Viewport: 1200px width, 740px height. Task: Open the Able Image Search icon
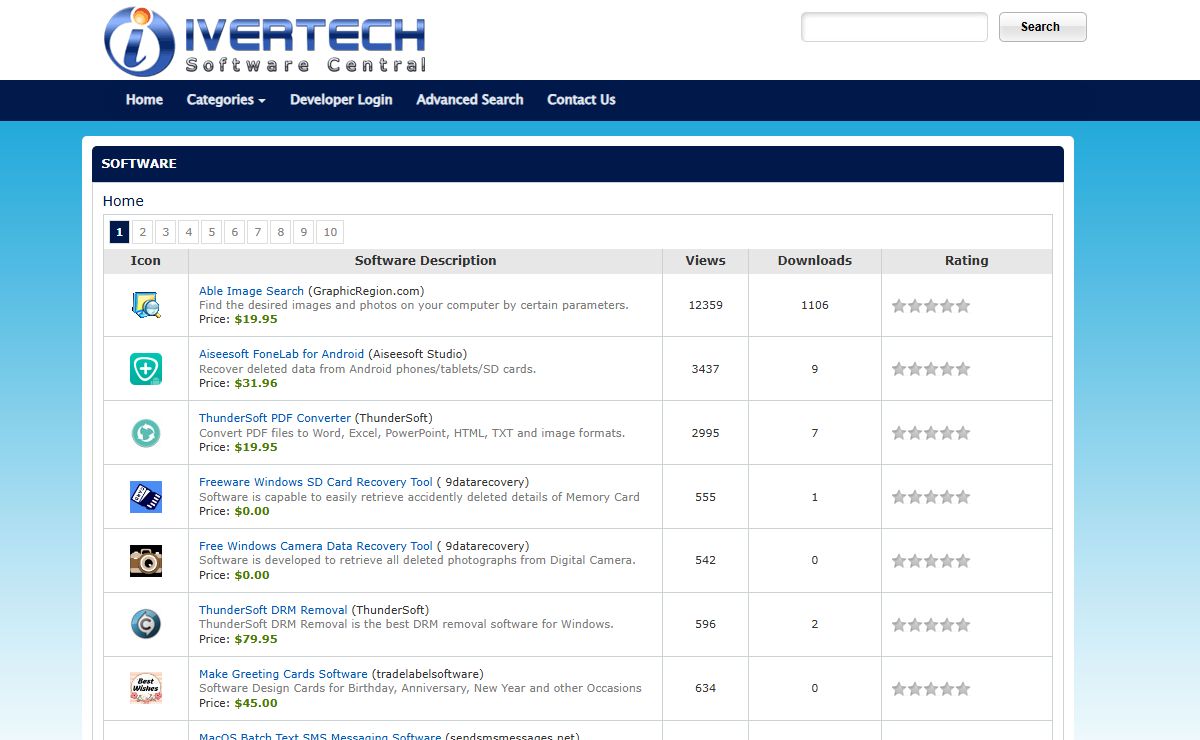click(x=146, y=305)
